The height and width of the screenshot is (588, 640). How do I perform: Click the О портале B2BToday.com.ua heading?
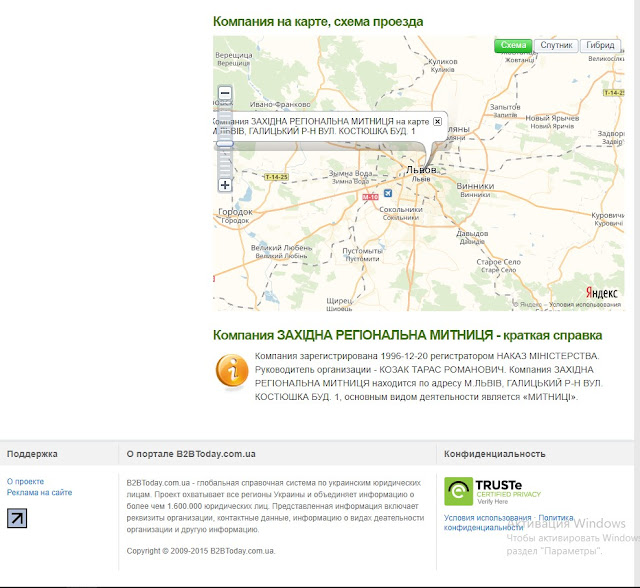[x=191, y=454]
